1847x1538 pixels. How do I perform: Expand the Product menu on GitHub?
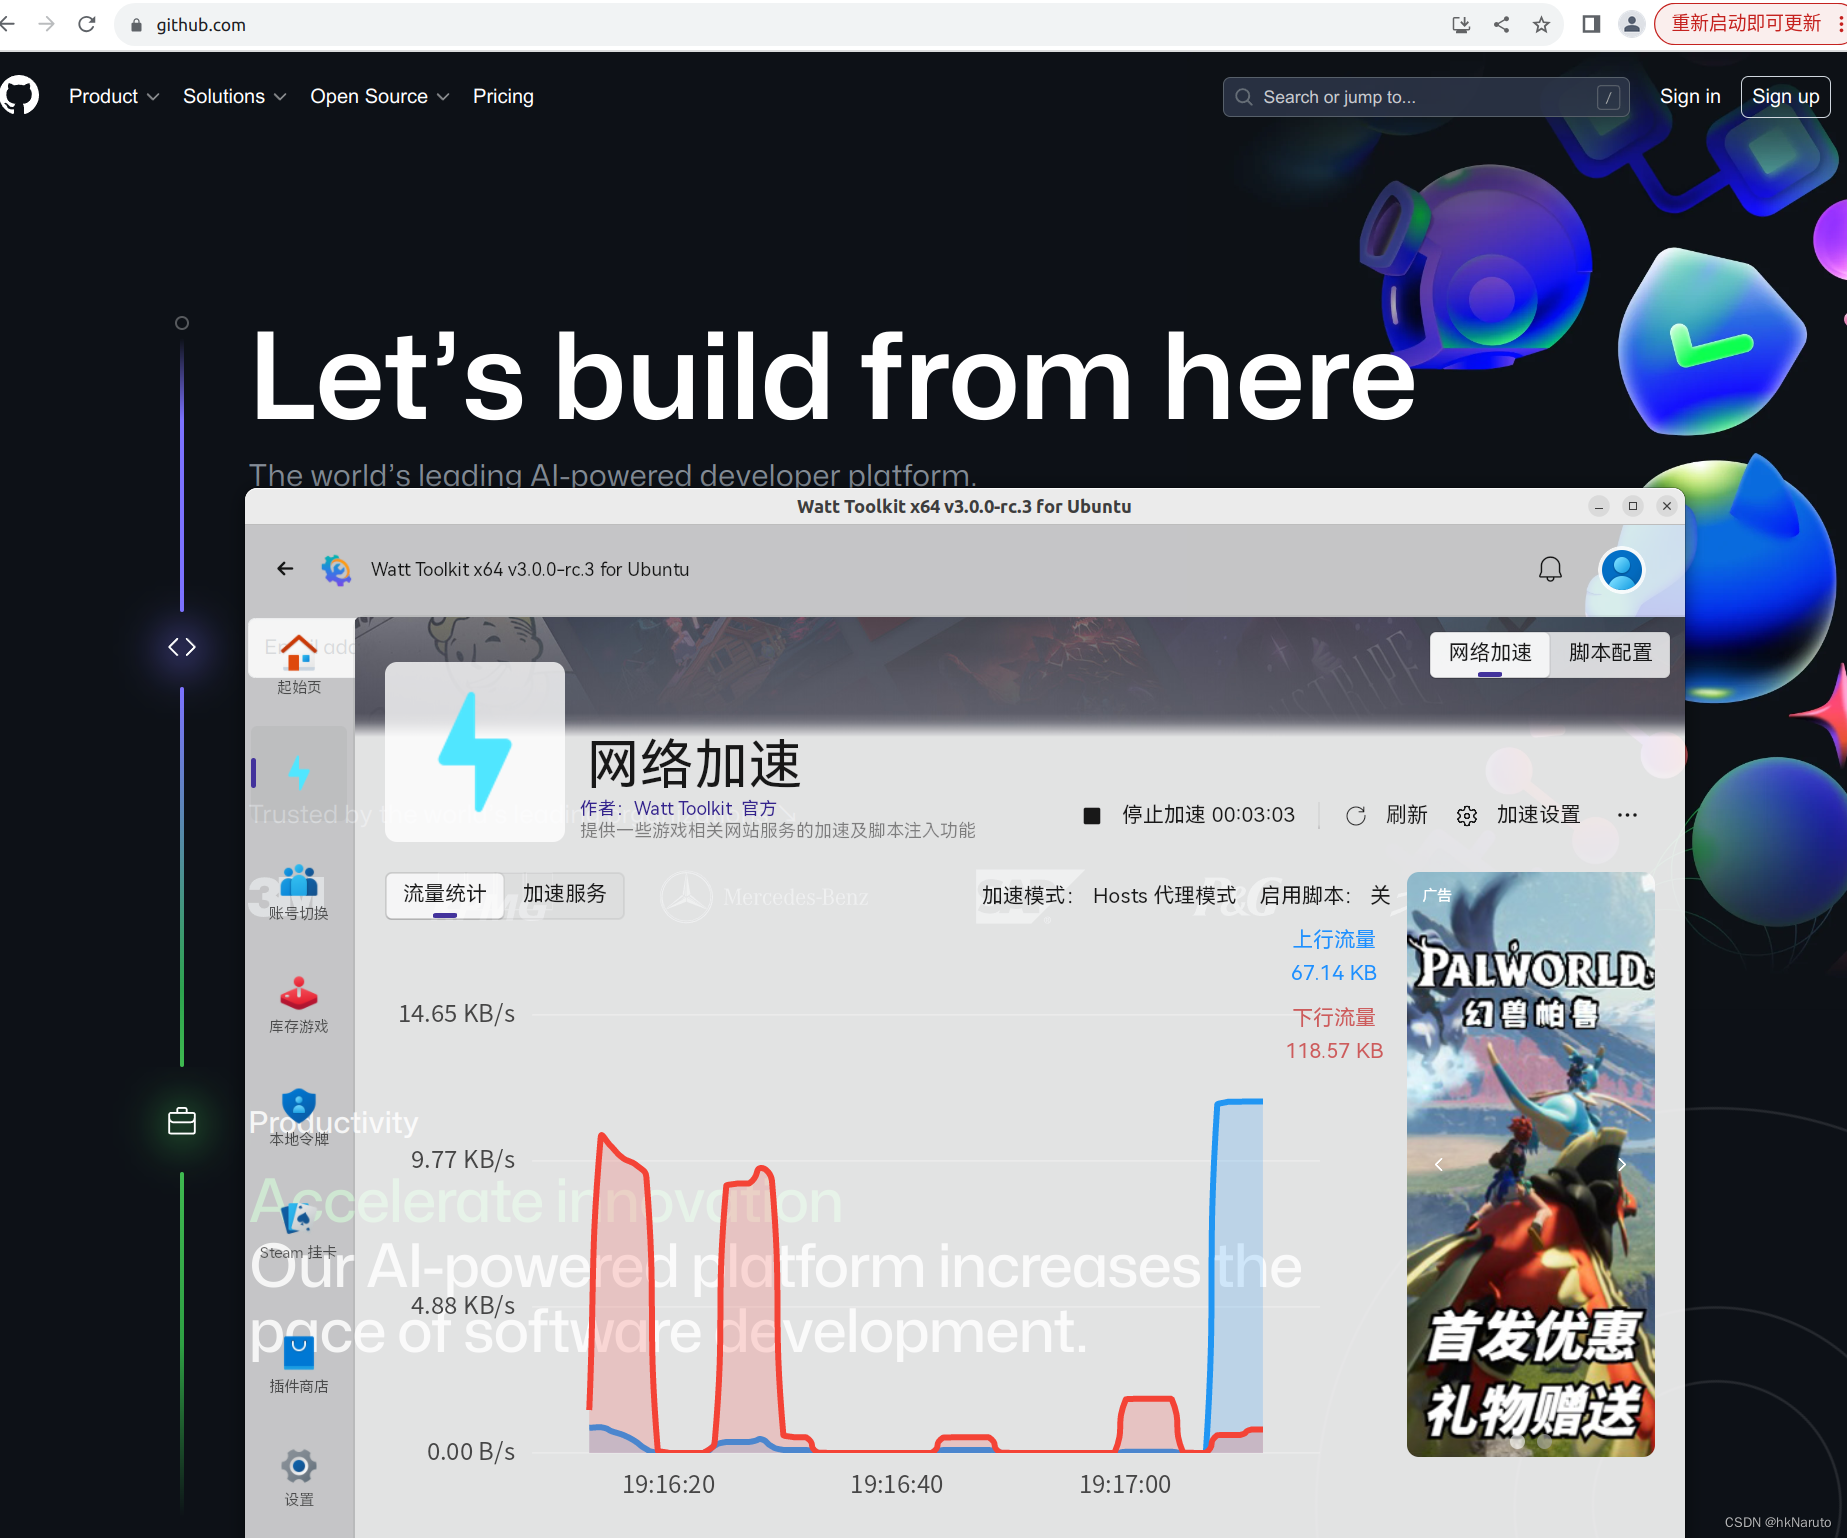(x=114, y=96)
